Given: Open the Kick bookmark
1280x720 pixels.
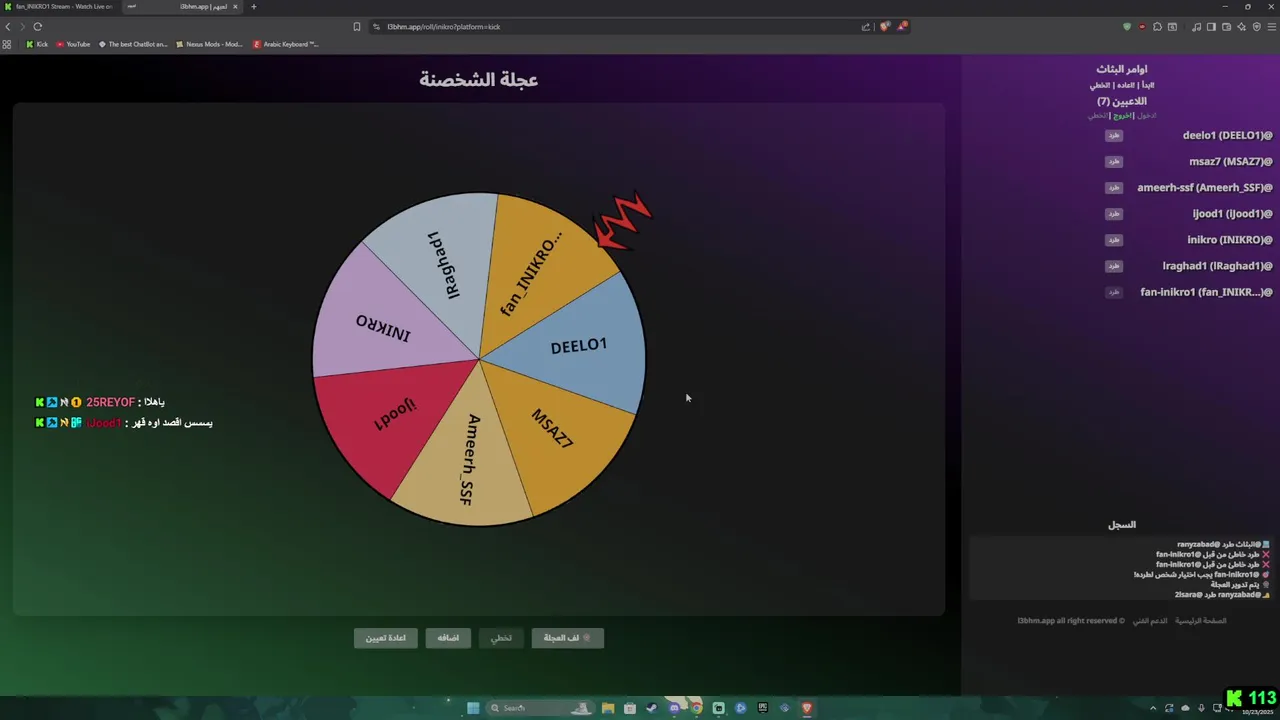Looking at the screenshot, I should point(37,44).
